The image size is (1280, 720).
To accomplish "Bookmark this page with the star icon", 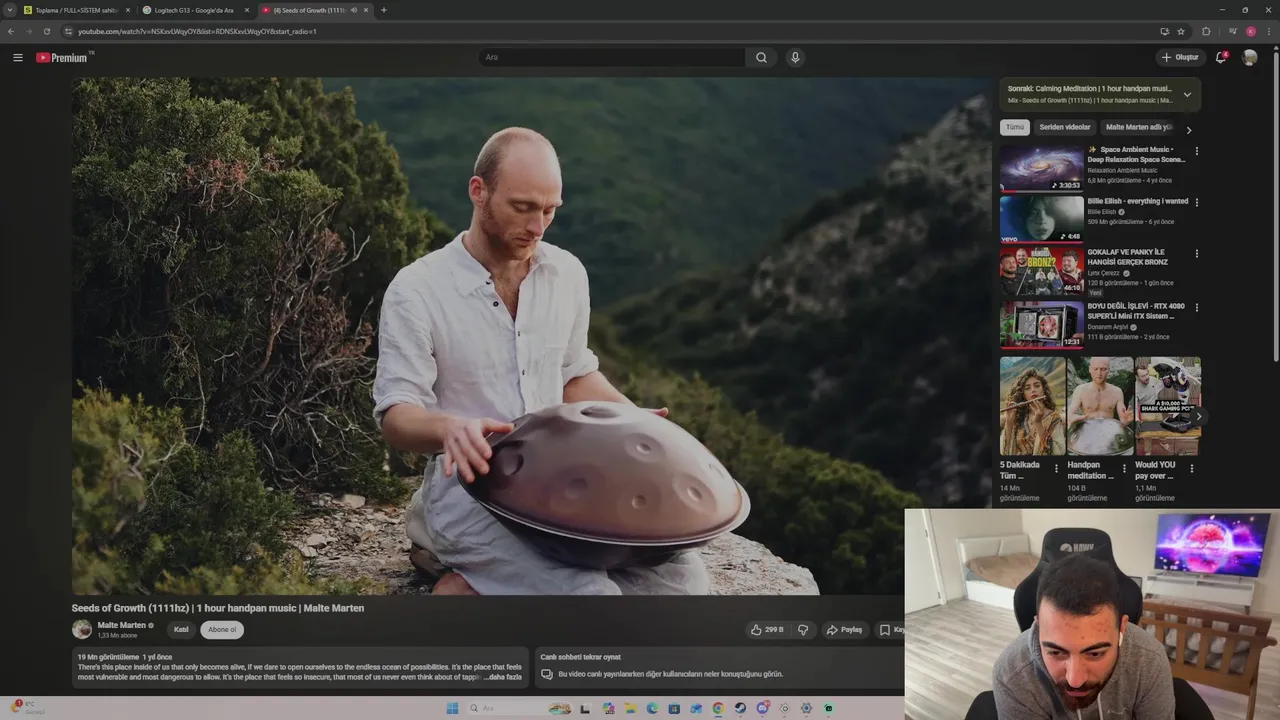I will [1181, 31].
